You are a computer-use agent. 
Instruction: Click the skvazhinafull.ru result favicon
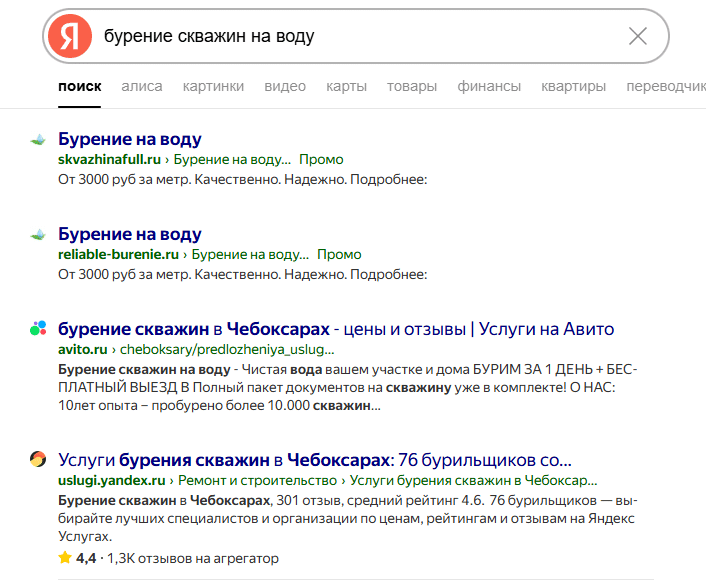[x=38, y=140]
